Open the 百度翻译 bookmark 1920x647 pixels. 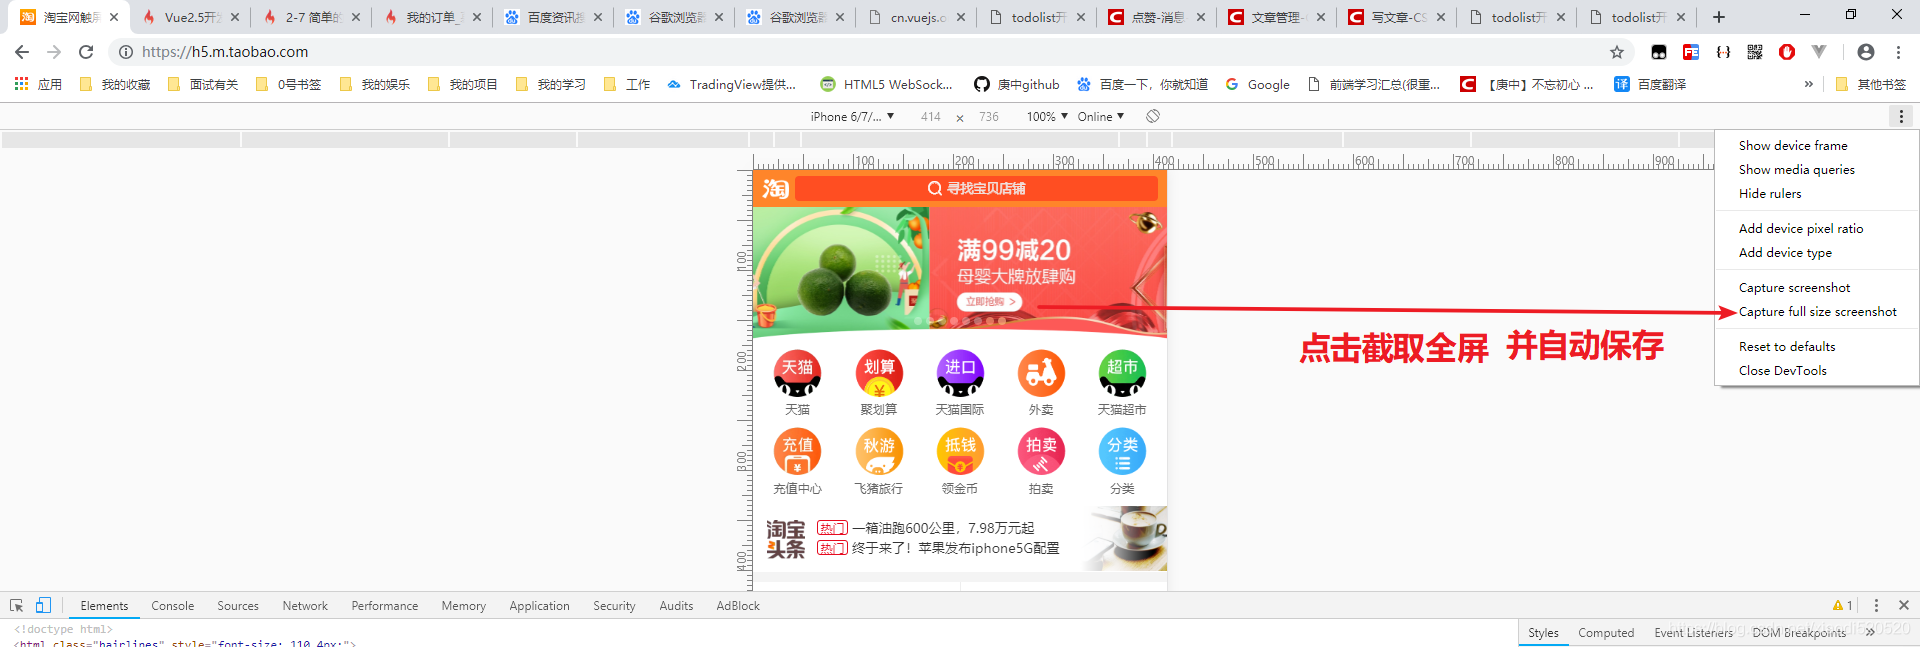tap(1651, 85)
